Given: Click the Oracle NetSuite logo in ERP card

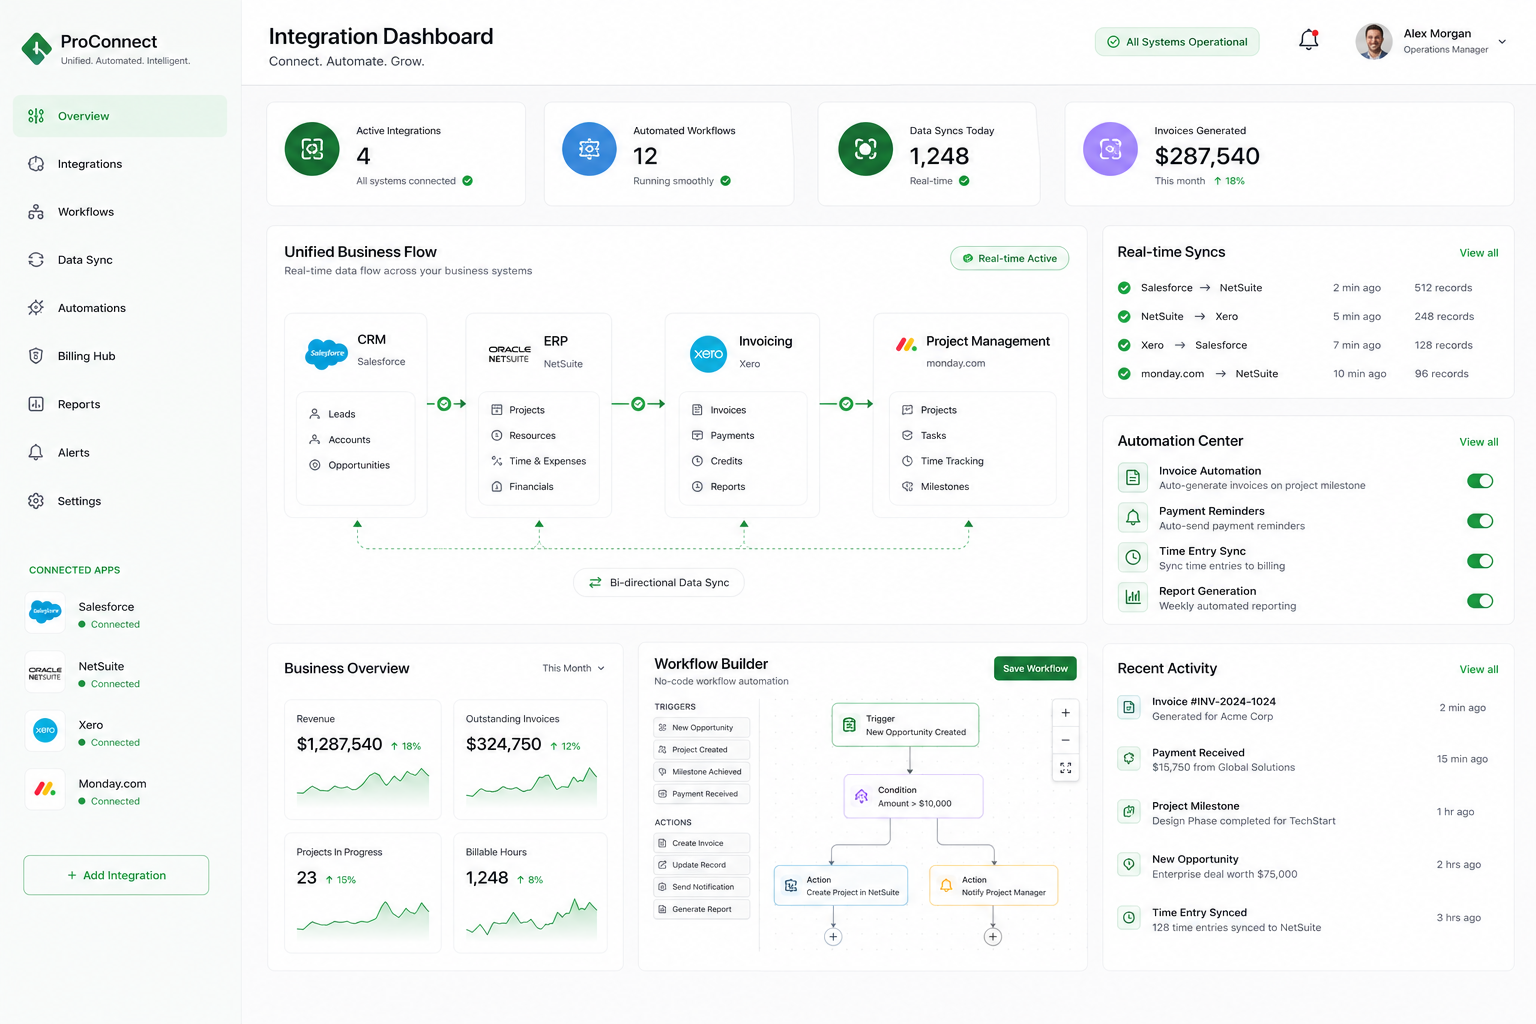Looking at the screenshot, I should click(510, 354).
